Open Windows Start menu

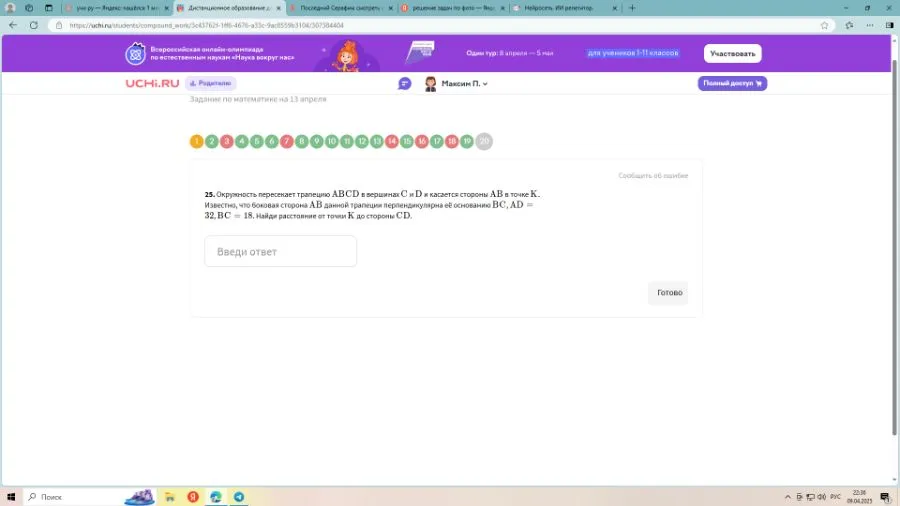tap(11, 497)
